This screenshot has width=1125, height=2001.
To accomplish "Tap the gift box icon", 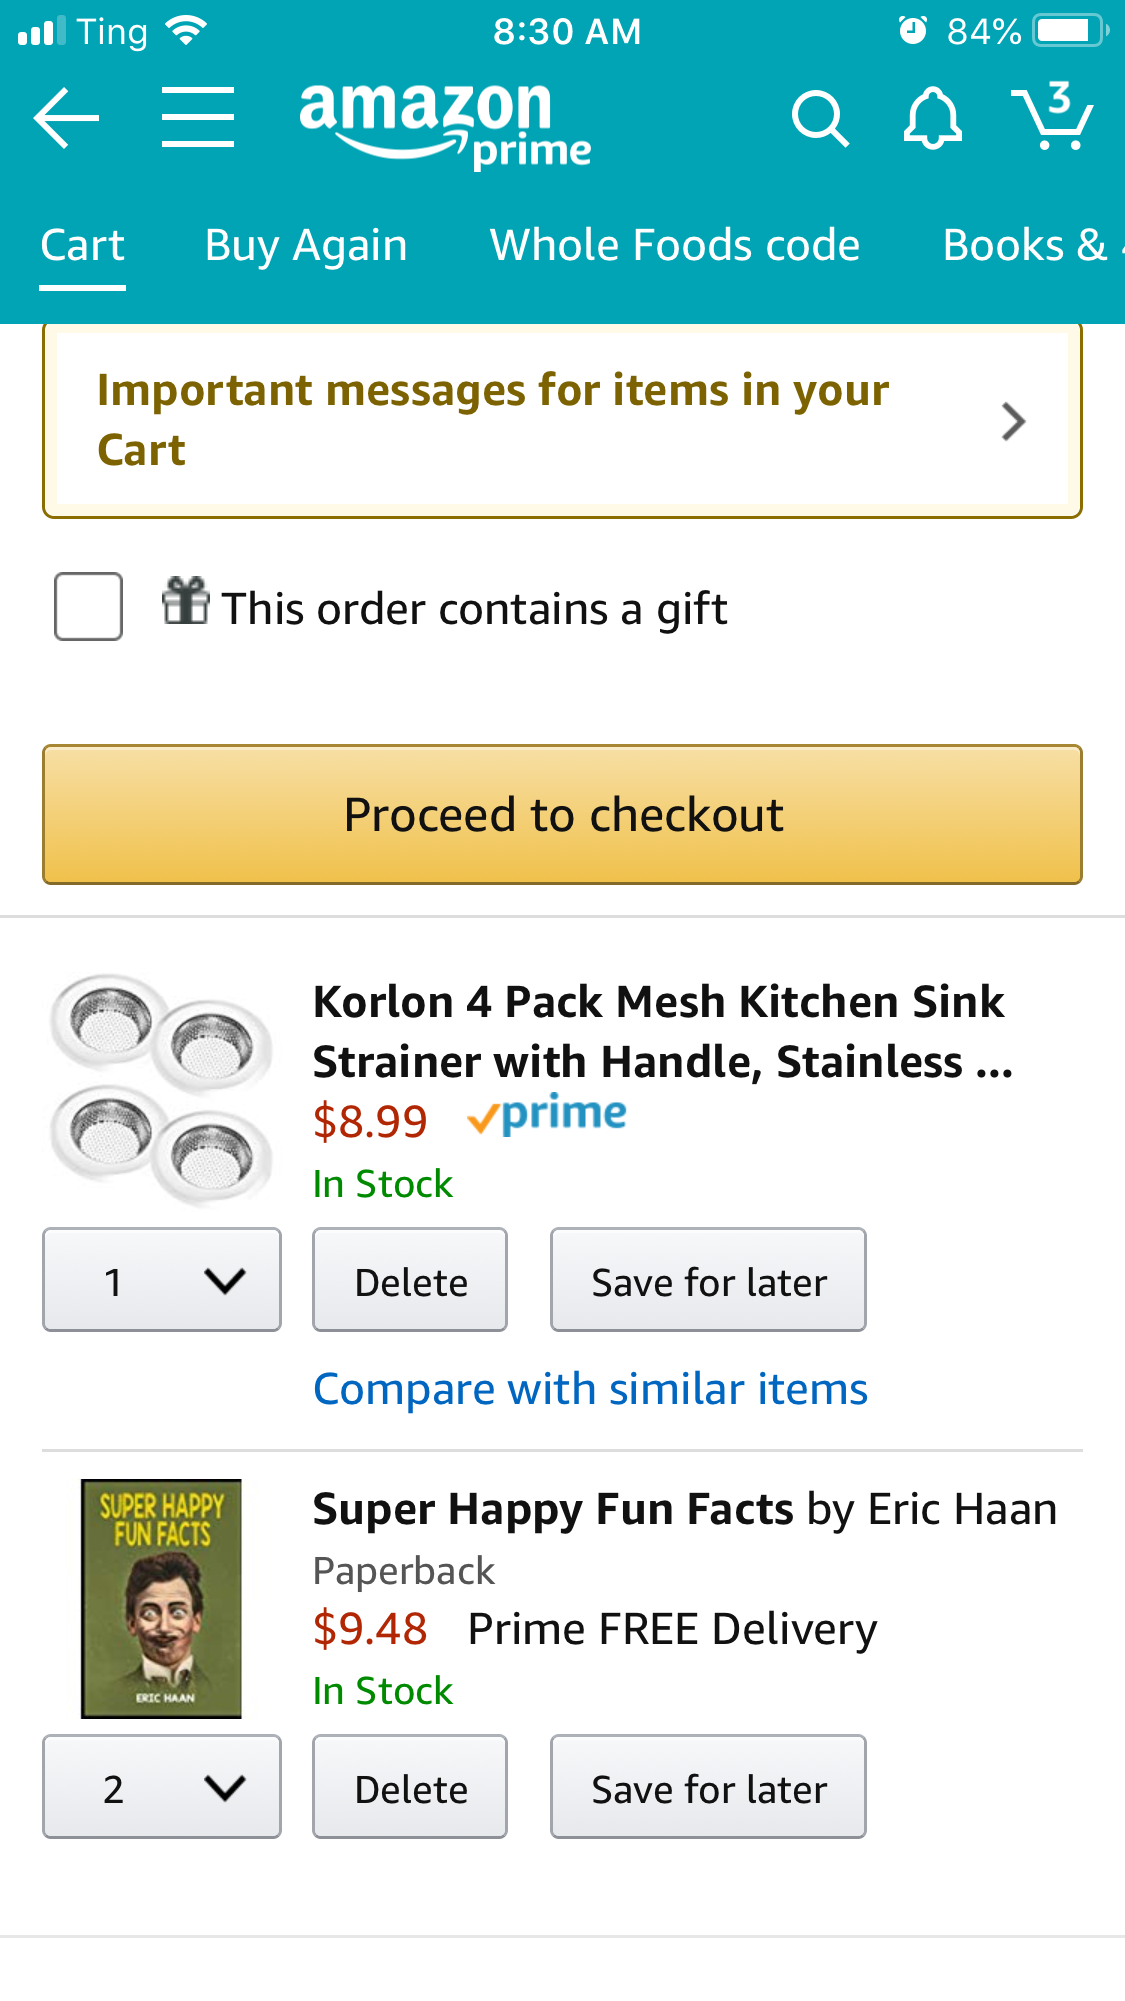I will pos(185,602).
